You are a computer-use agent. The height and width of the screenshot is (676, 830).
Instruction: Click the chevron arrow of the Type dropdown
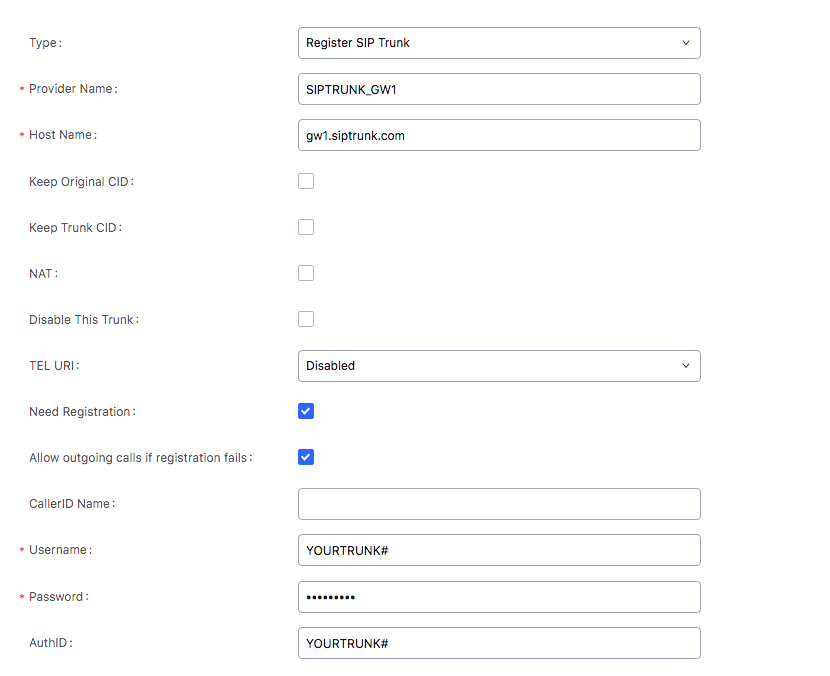tap(686, 43)
